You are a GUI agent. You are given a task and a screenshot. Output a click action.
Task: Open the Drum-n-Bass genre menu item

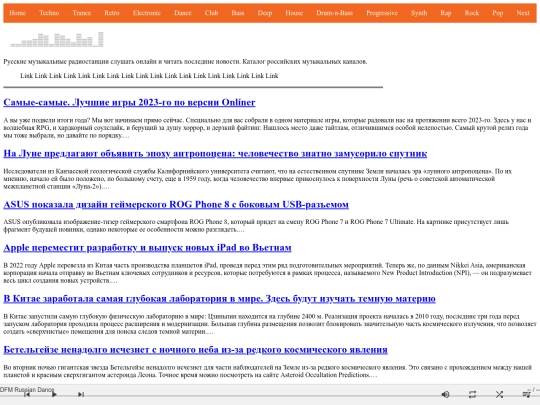tap(335, 13)
